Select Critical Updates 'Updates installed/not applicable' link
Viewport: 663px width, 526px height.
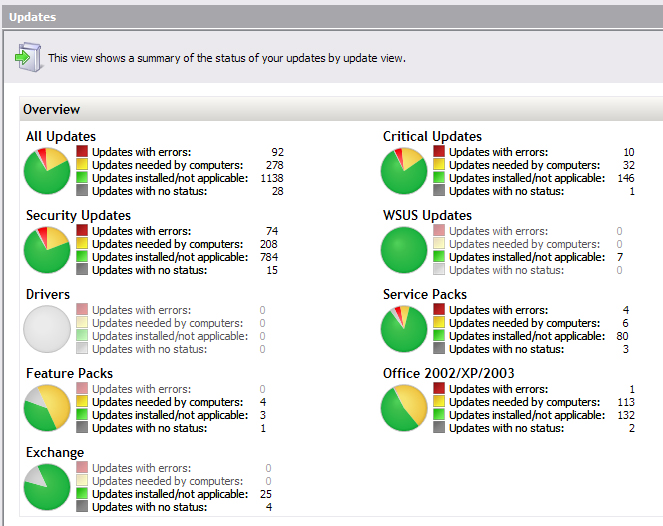pyautogui.click(x=527, y=178)
